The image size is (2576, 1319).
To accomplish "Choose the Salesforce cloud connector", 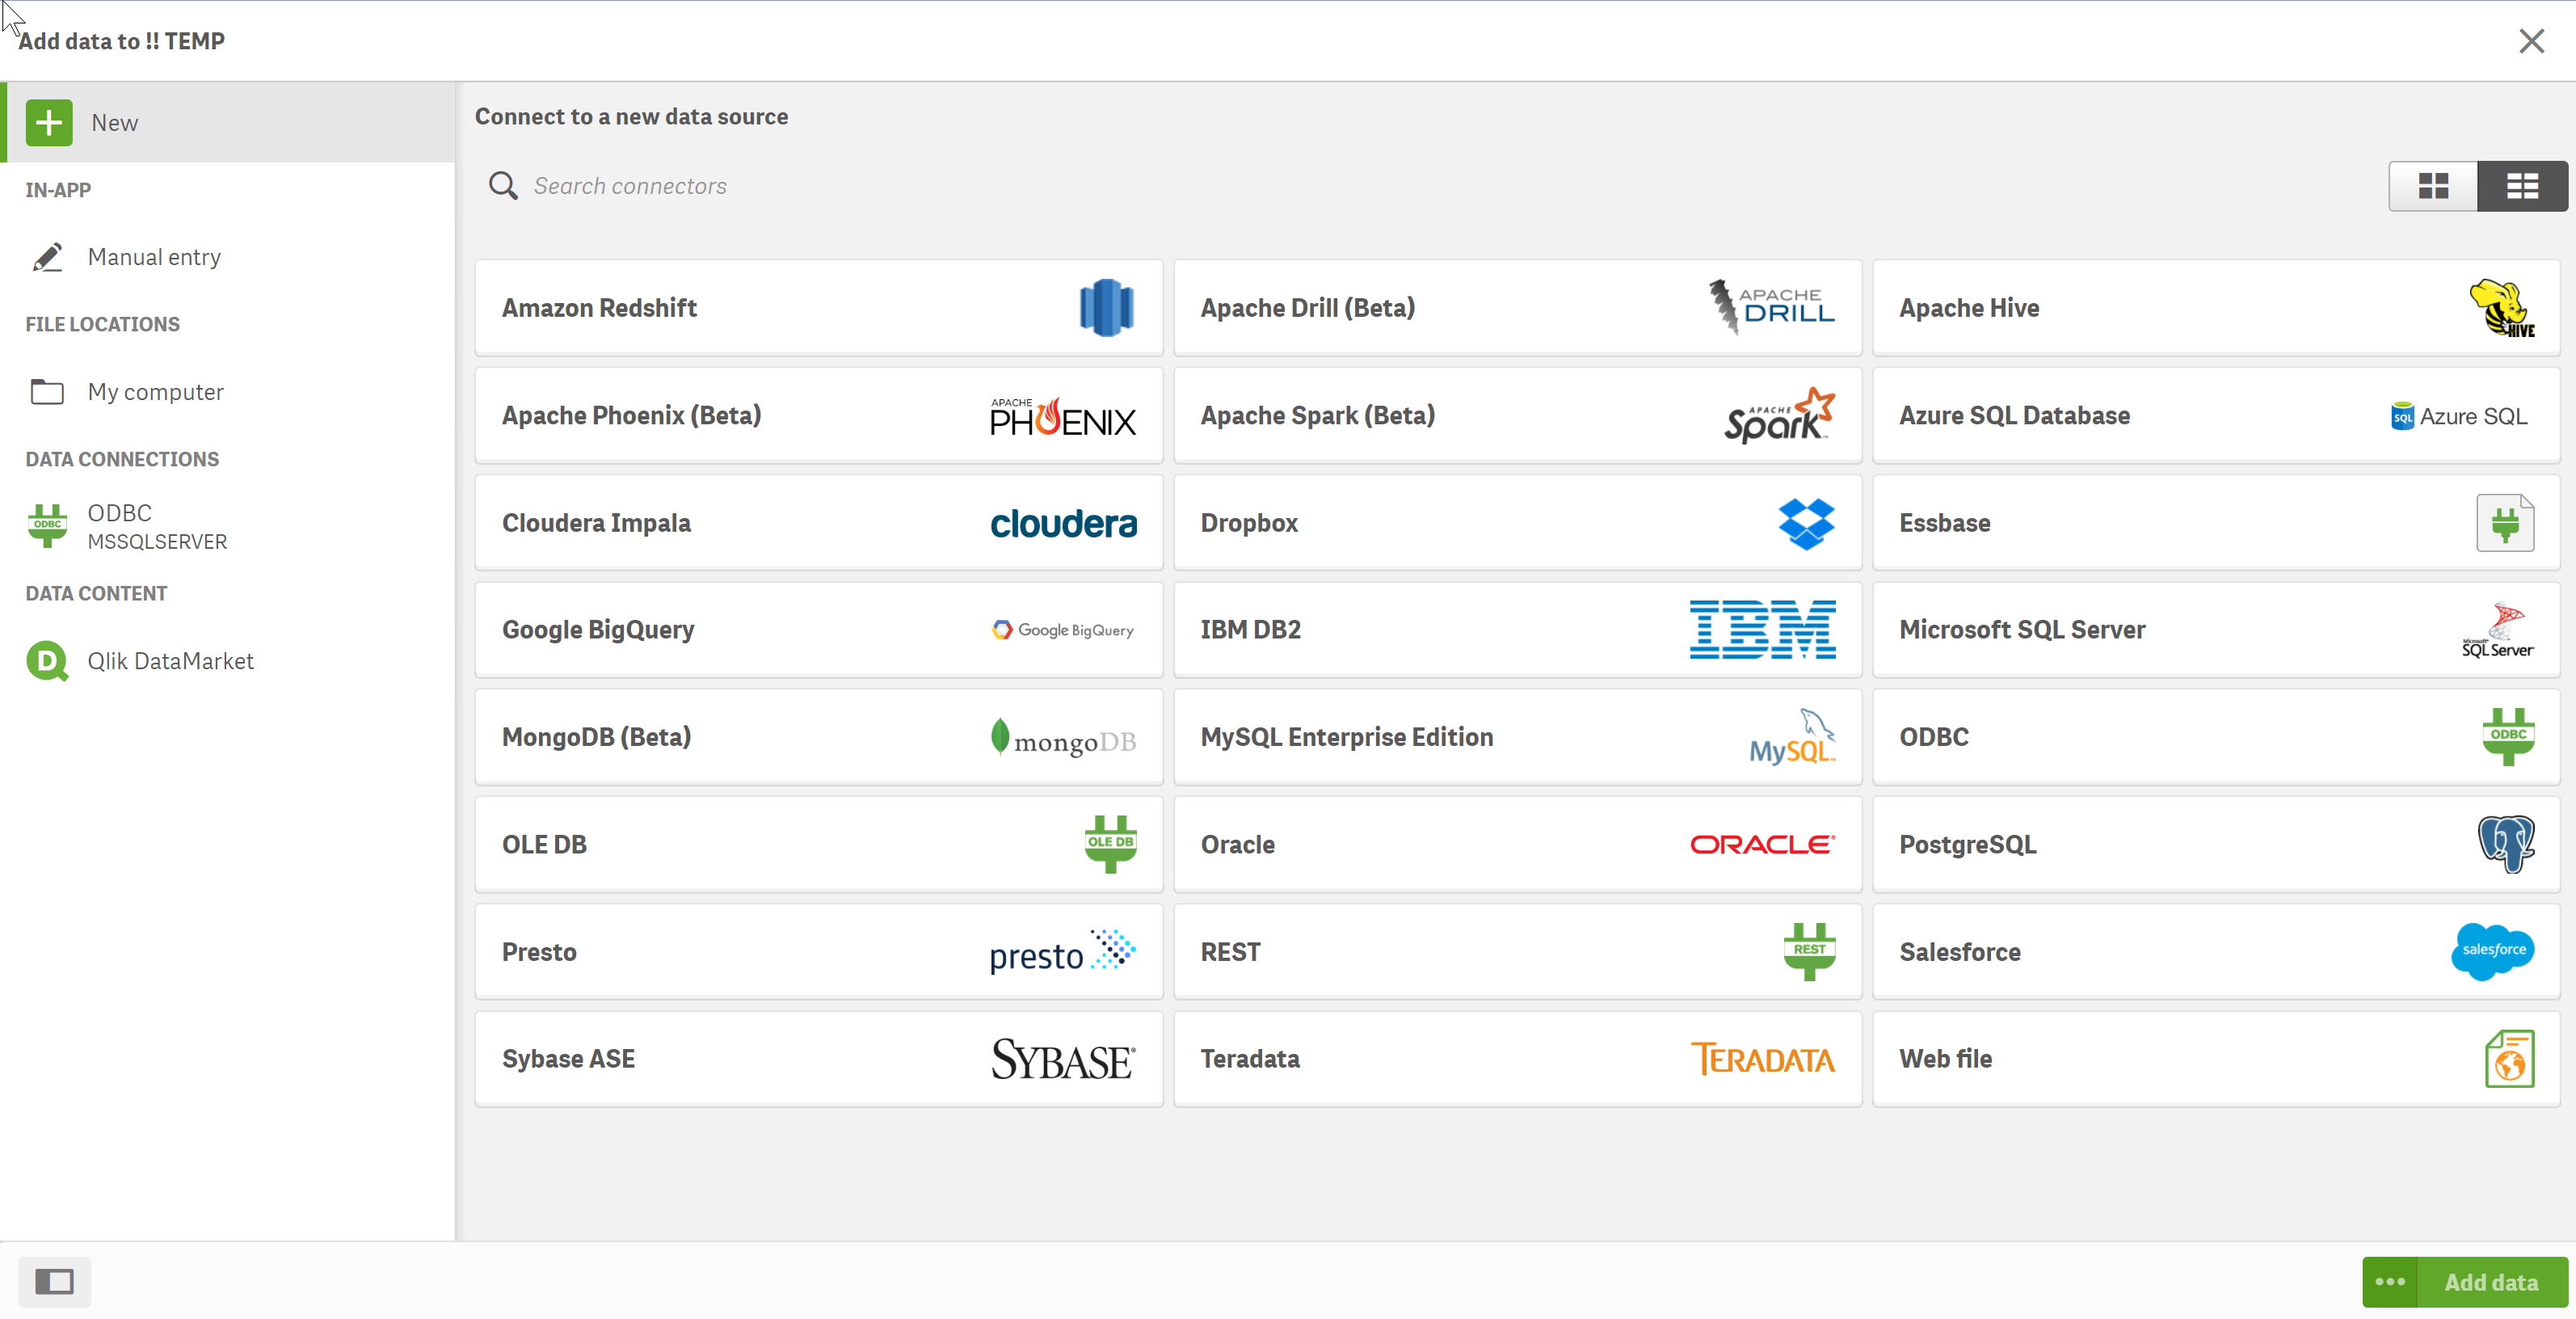I will (2214, 952).
